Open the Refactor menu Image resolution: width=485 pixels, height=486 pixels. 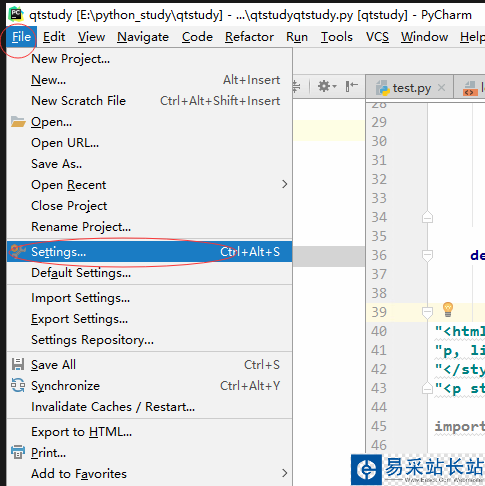(x=249, y=37)
